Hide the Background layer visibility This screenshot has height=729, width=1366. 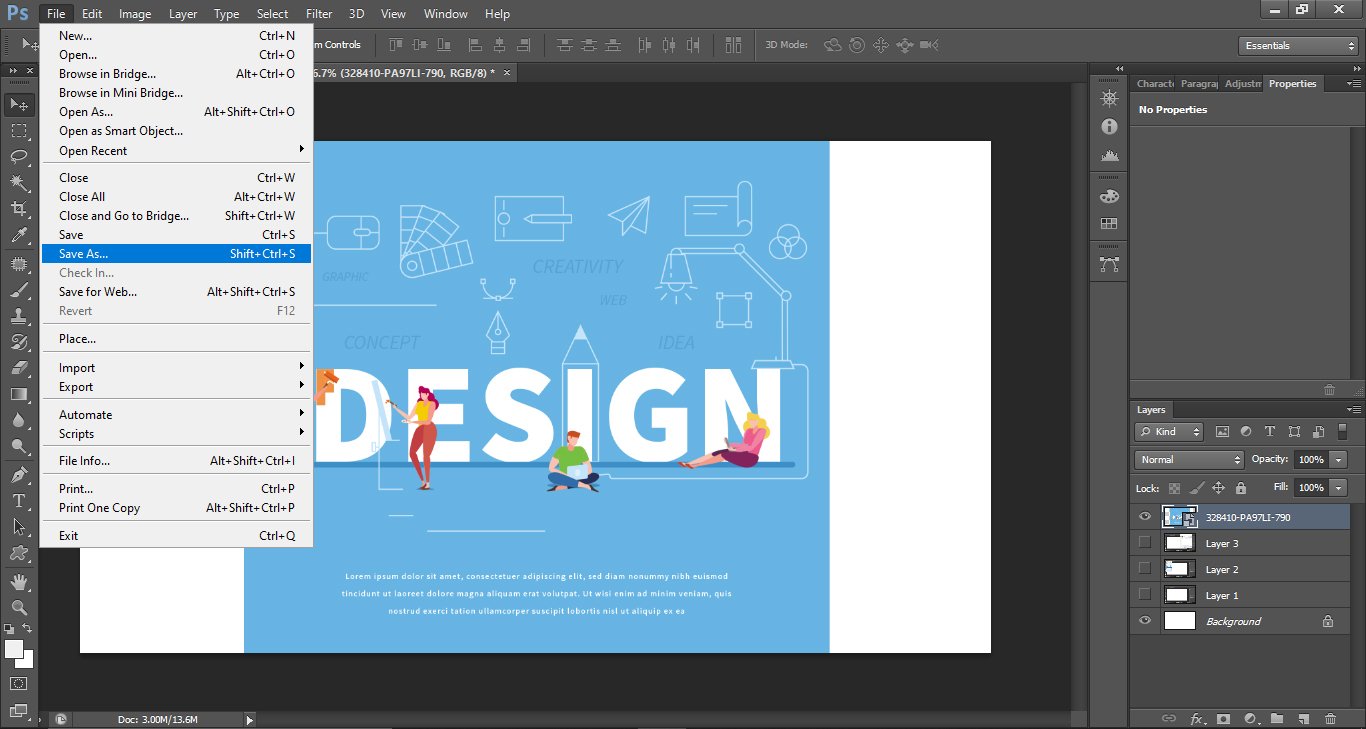(1144, 620)
